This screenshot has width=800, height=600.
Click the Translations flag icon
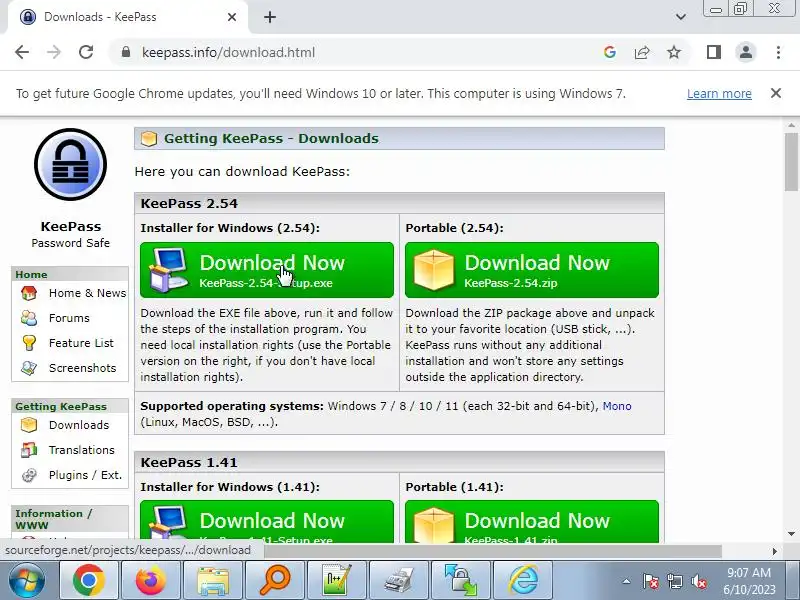click(x=29, y=450)
